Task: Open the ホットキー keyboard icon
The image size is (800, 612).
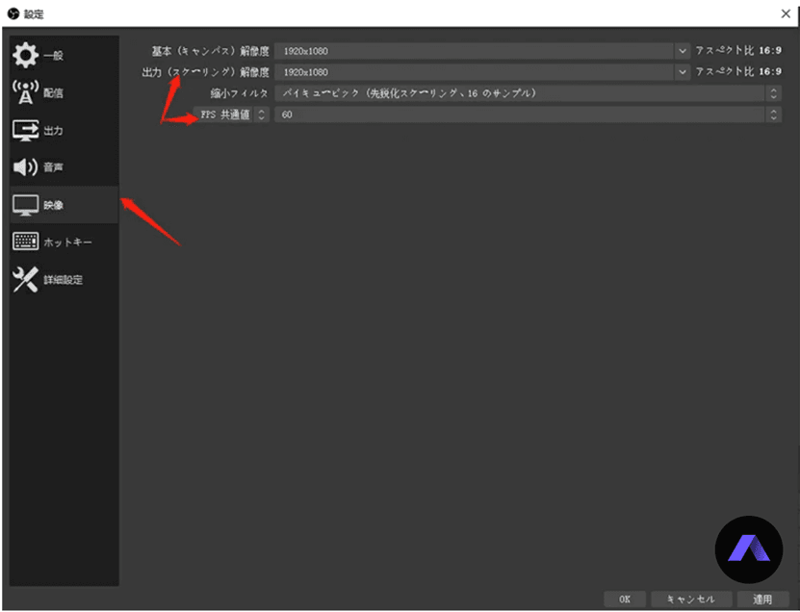Action: point(26,242)
